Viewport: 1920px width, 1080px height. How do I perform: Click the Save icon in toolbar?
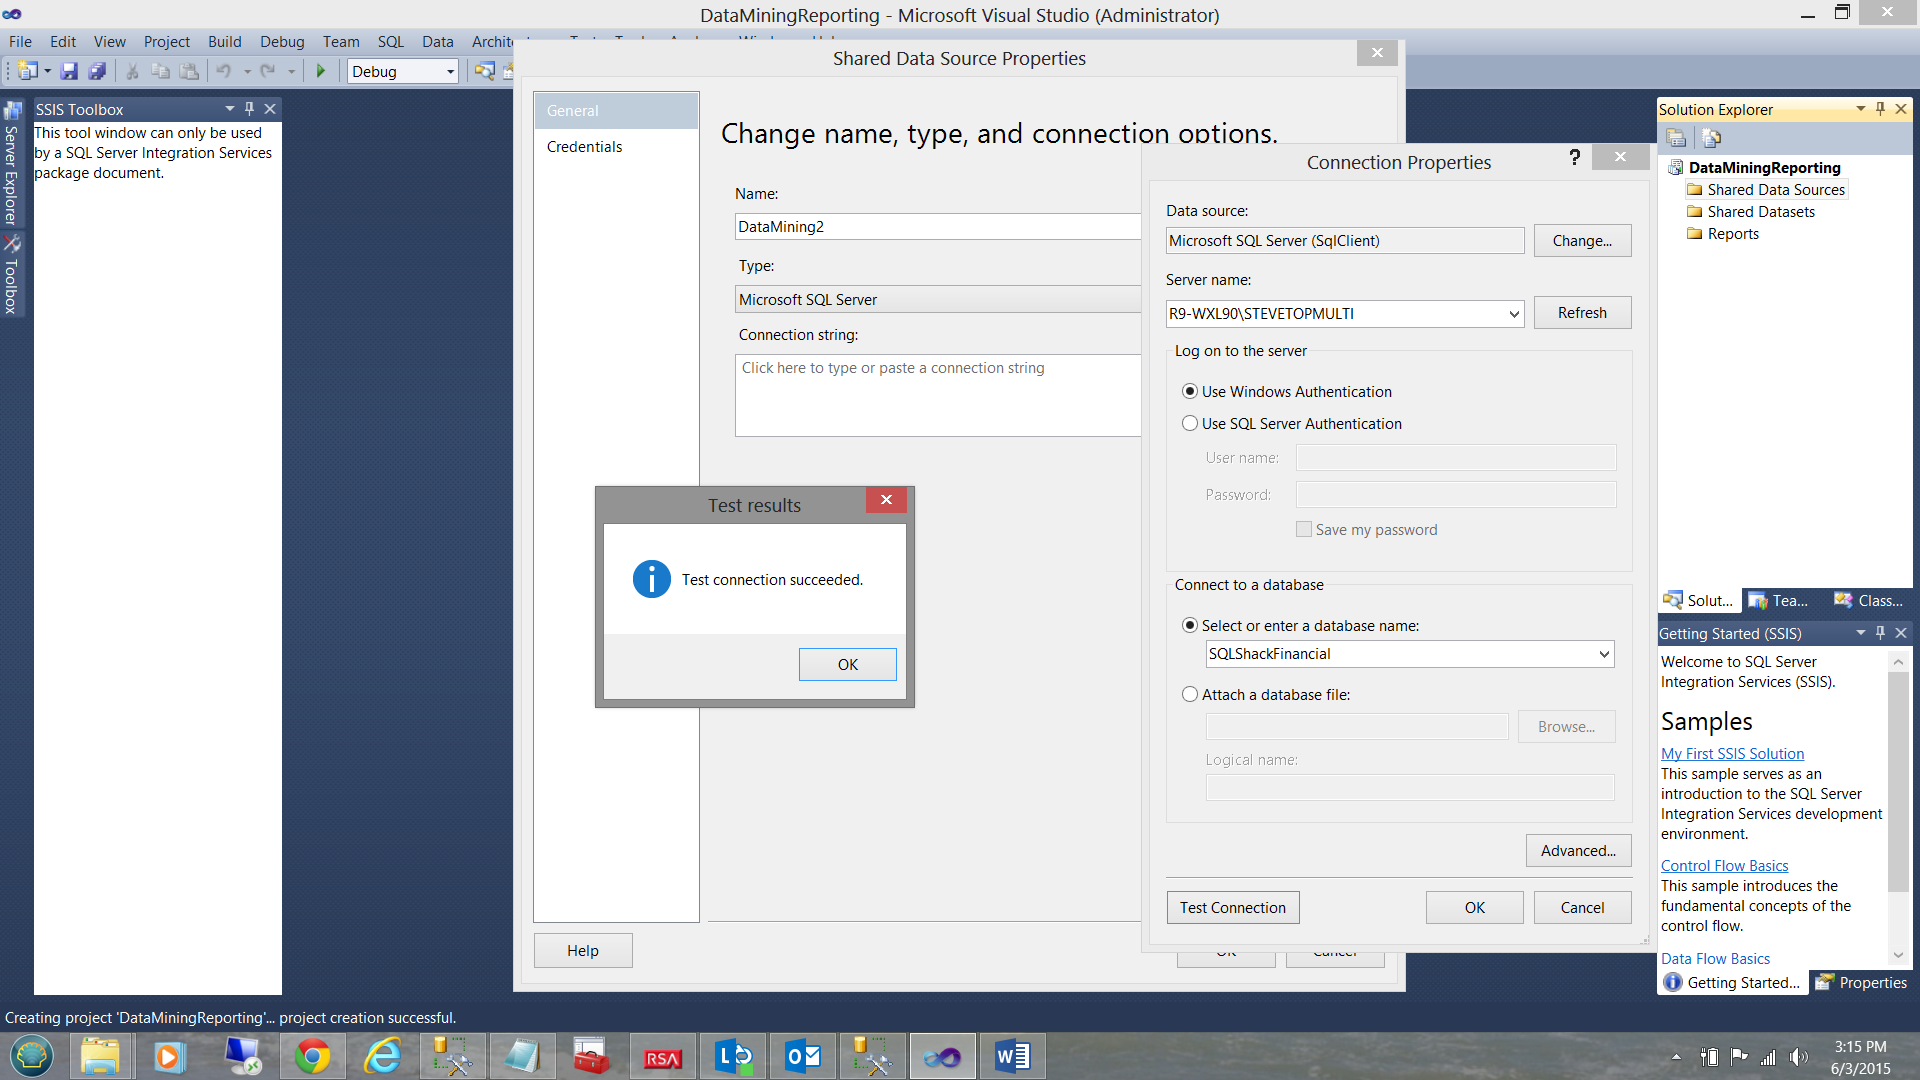(x=69, y=71)
